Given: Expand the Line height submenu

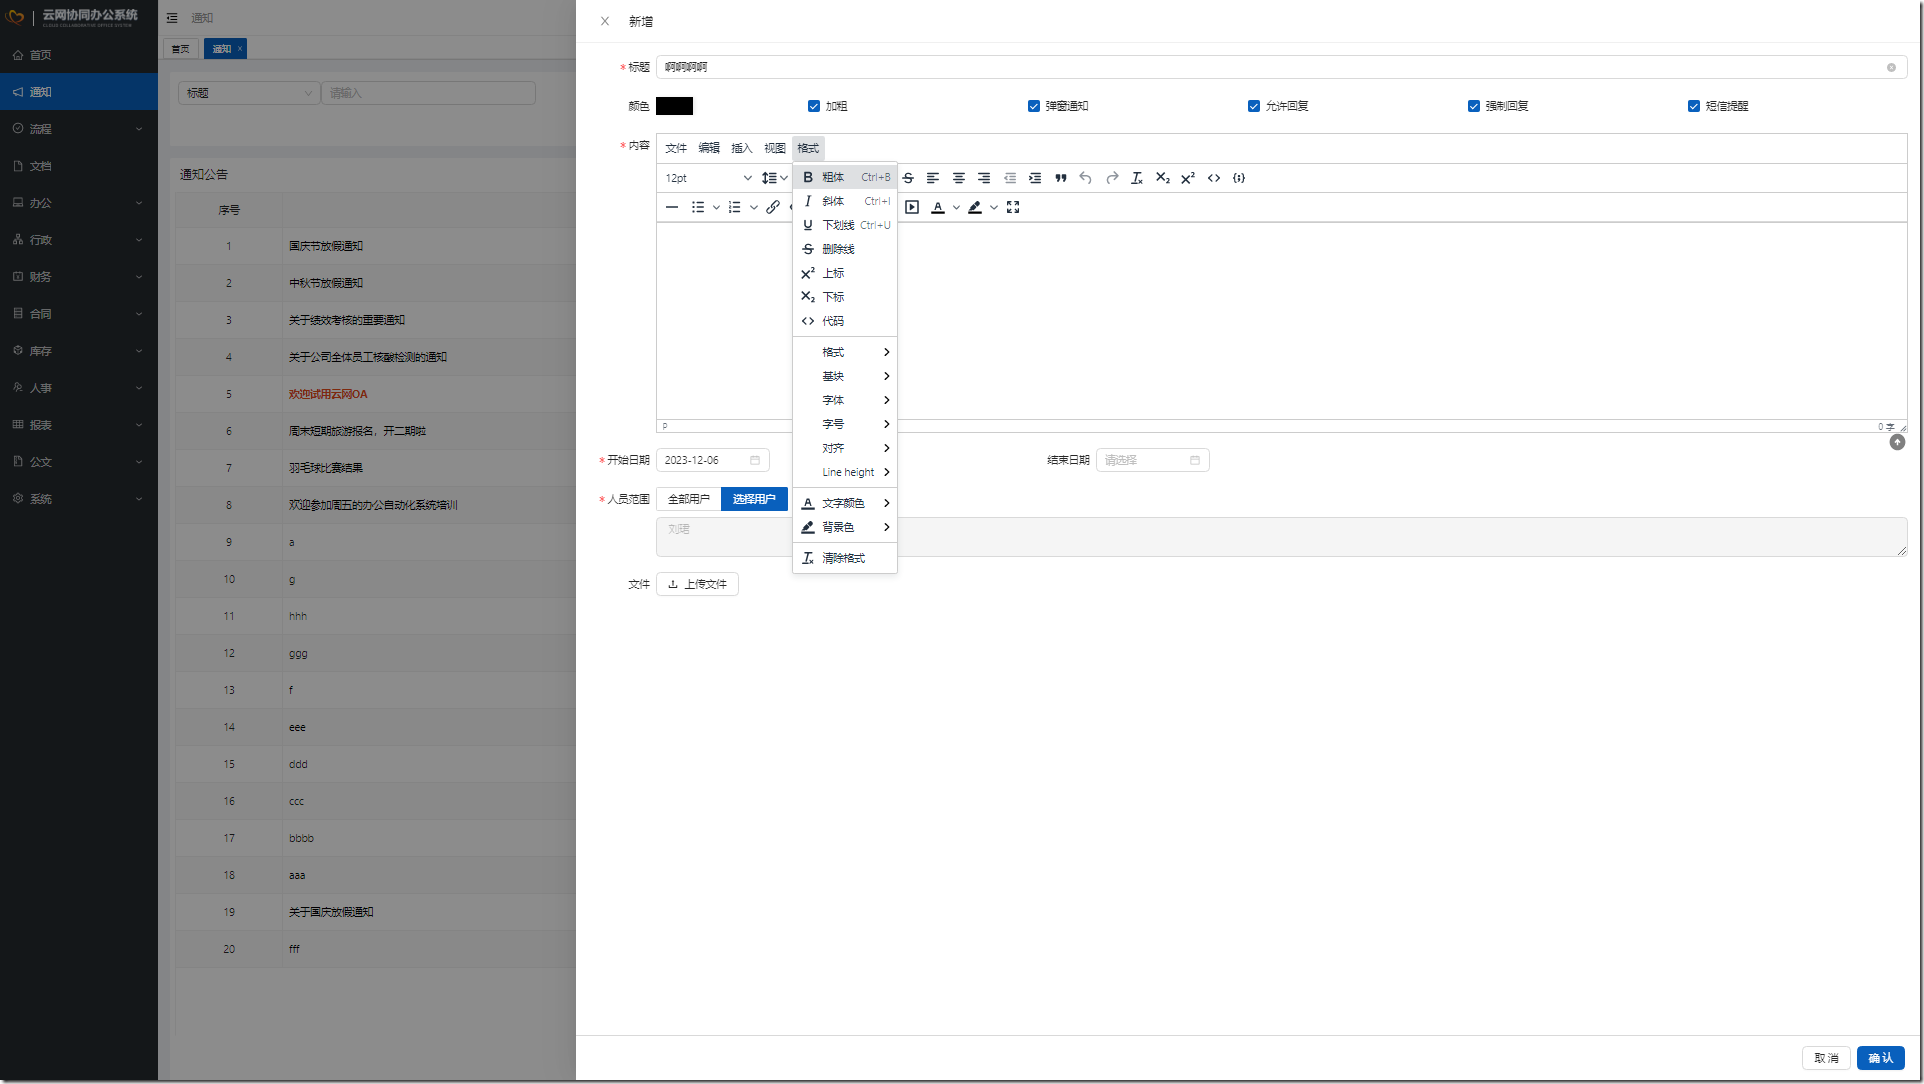Looking at the screenshot, I should point(845,472).
